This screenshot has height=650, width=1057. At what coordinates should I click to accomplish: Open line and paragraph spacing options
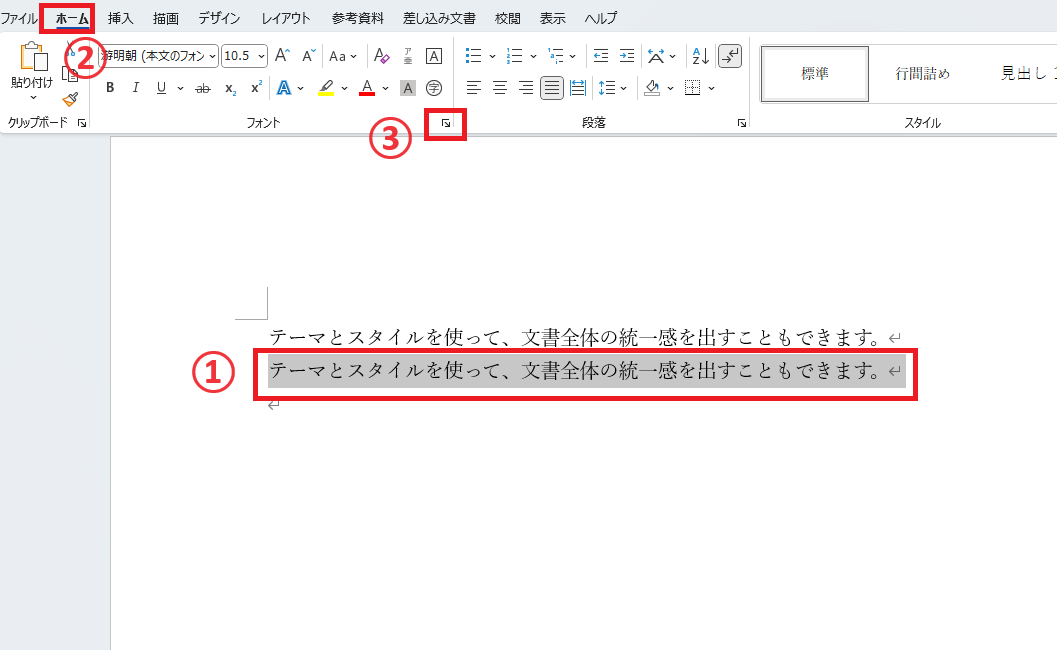tap(607, 88)
